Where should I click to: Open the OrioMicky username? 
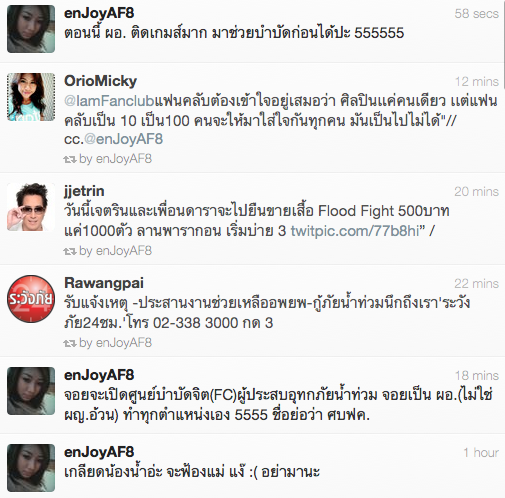point(100,81)
